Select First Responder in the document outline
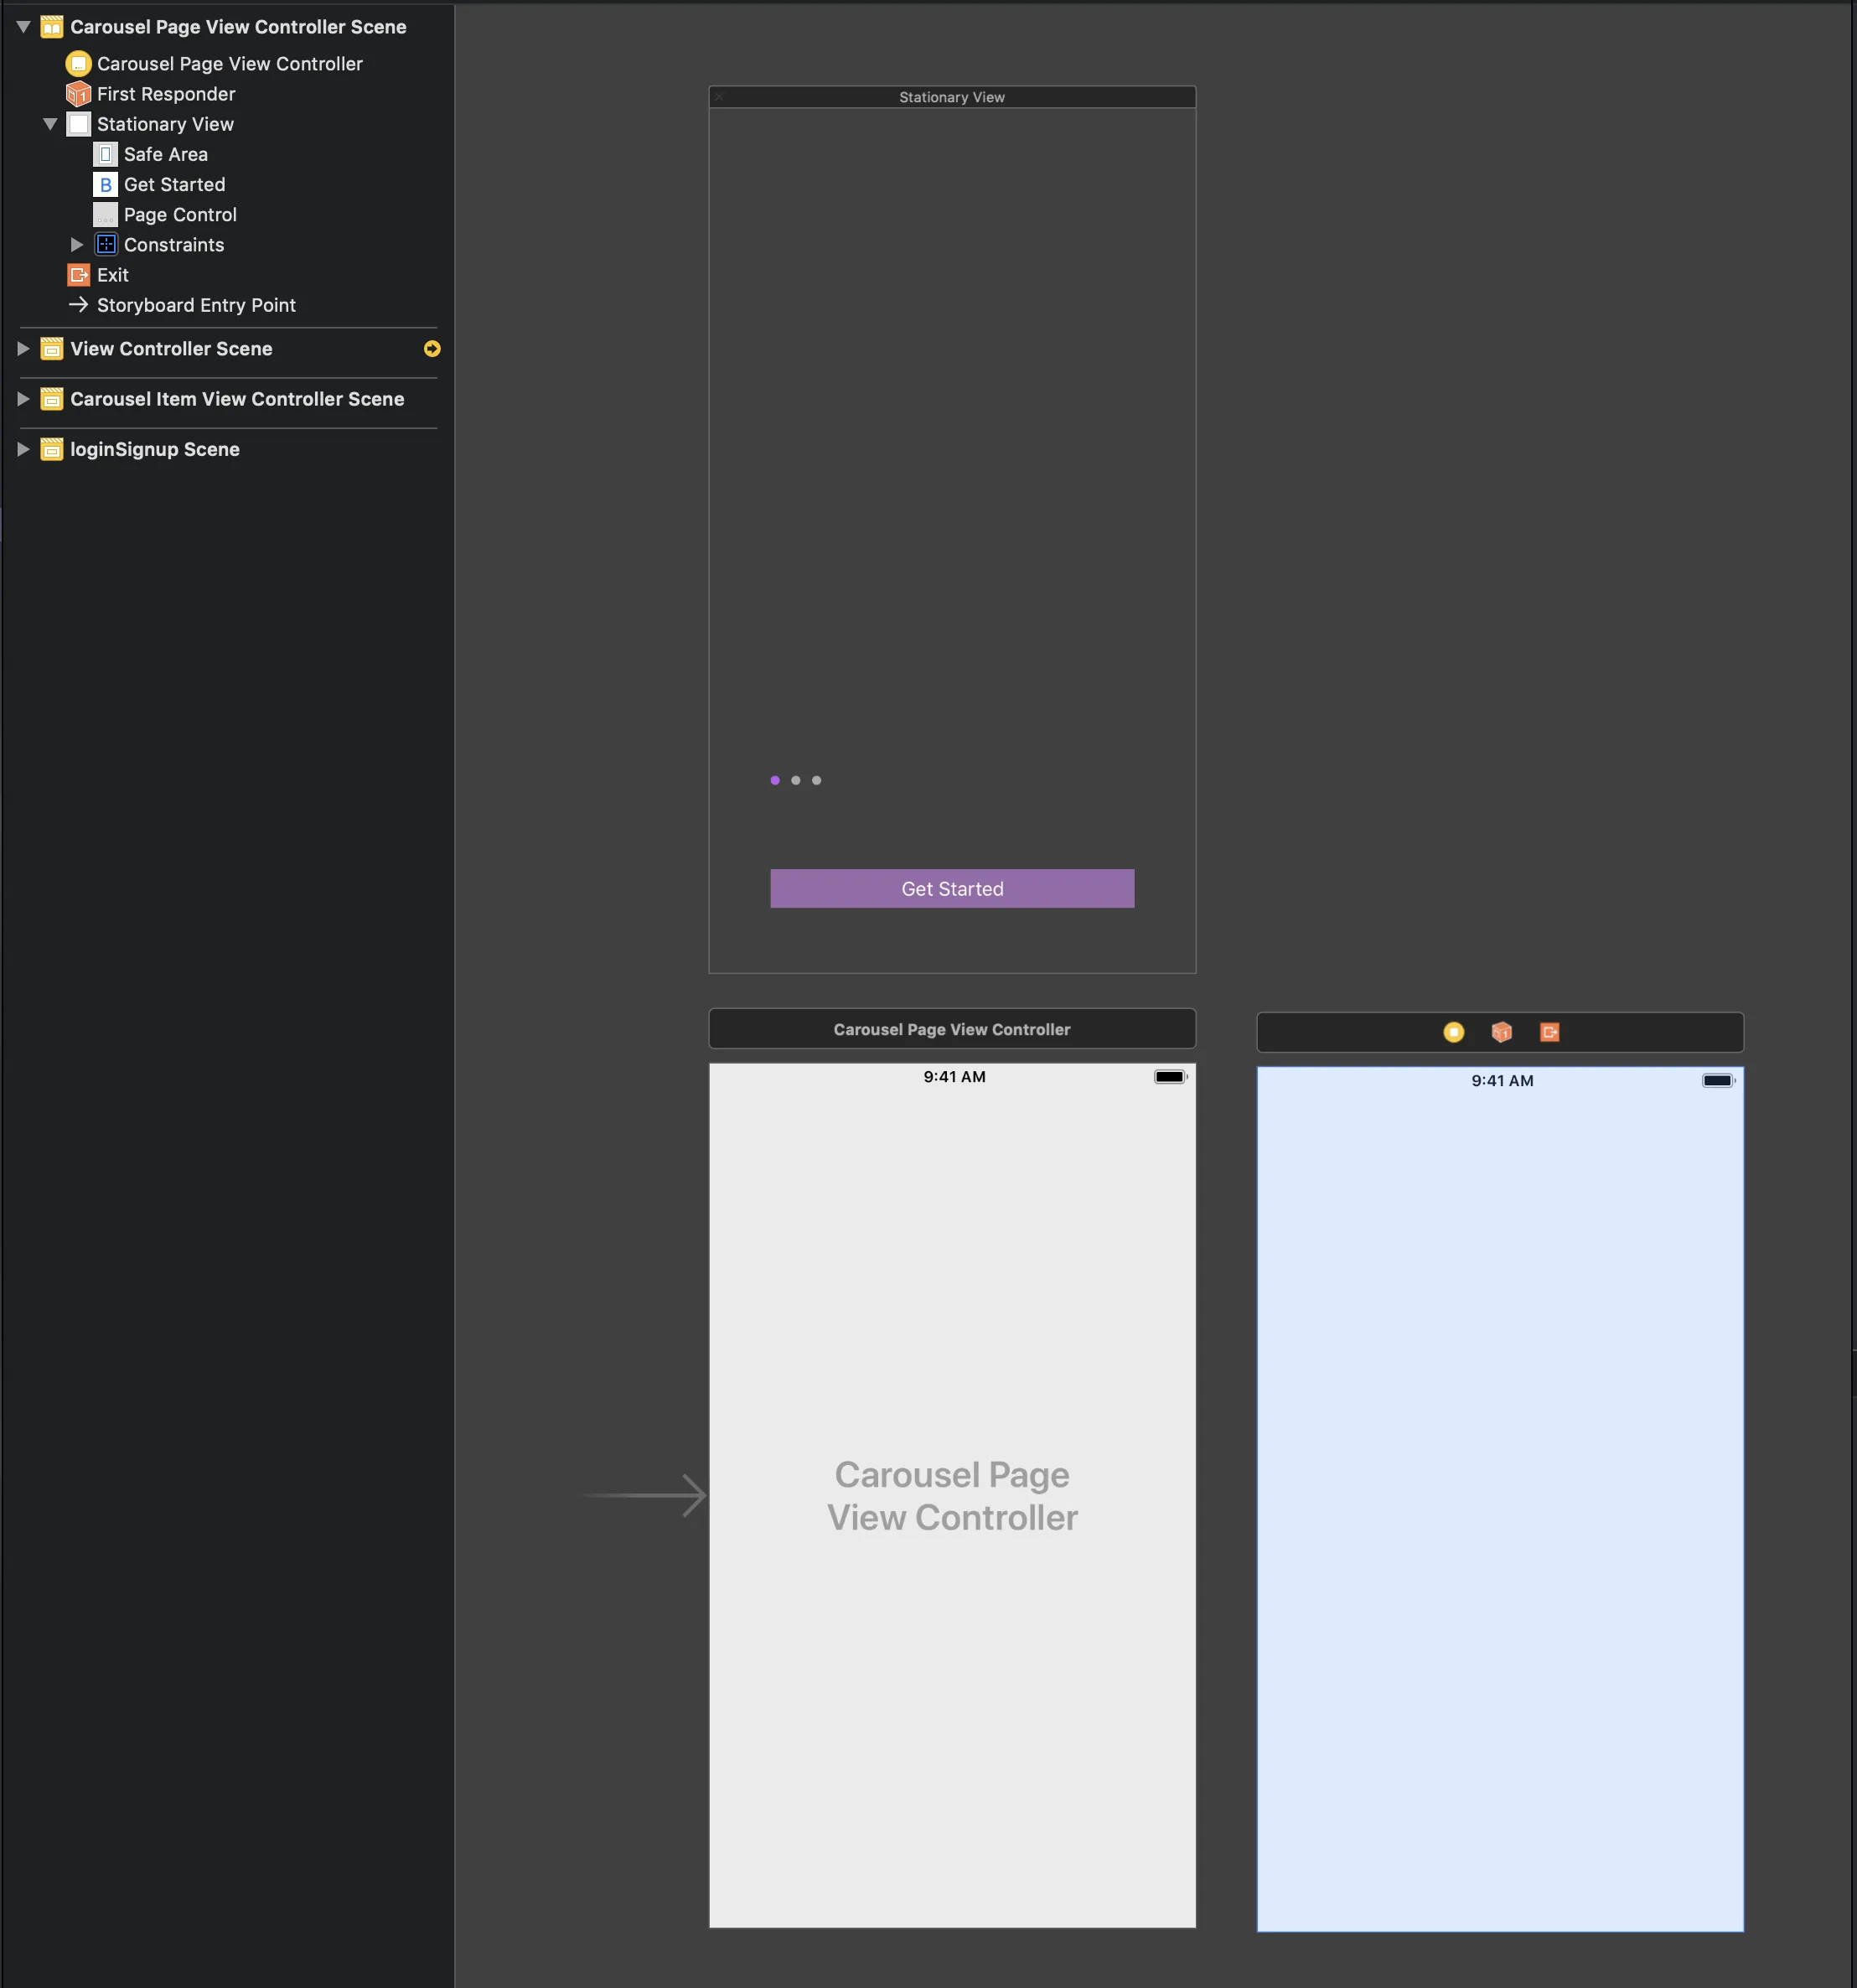 [166, 94]
